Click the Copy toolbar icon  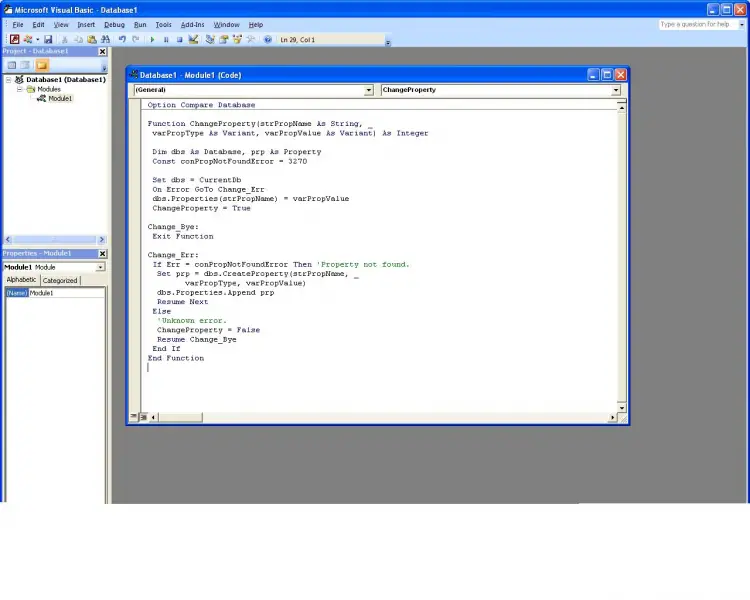78,39
